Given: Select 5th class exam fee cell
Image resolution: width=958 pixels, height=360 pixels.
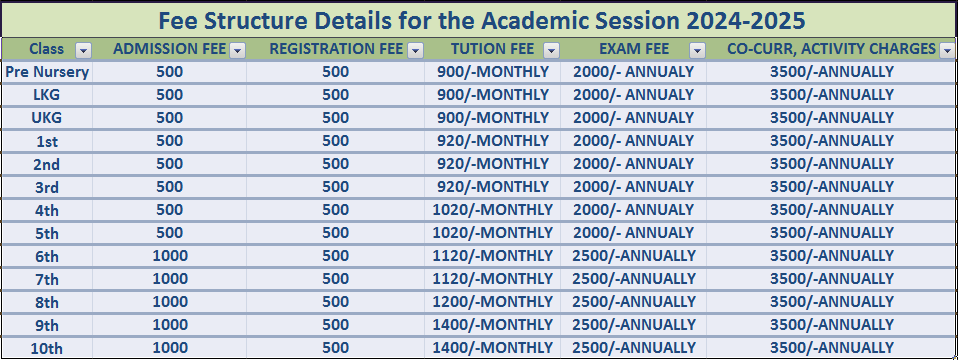Looking at the screenshot, I should (634, 233).
